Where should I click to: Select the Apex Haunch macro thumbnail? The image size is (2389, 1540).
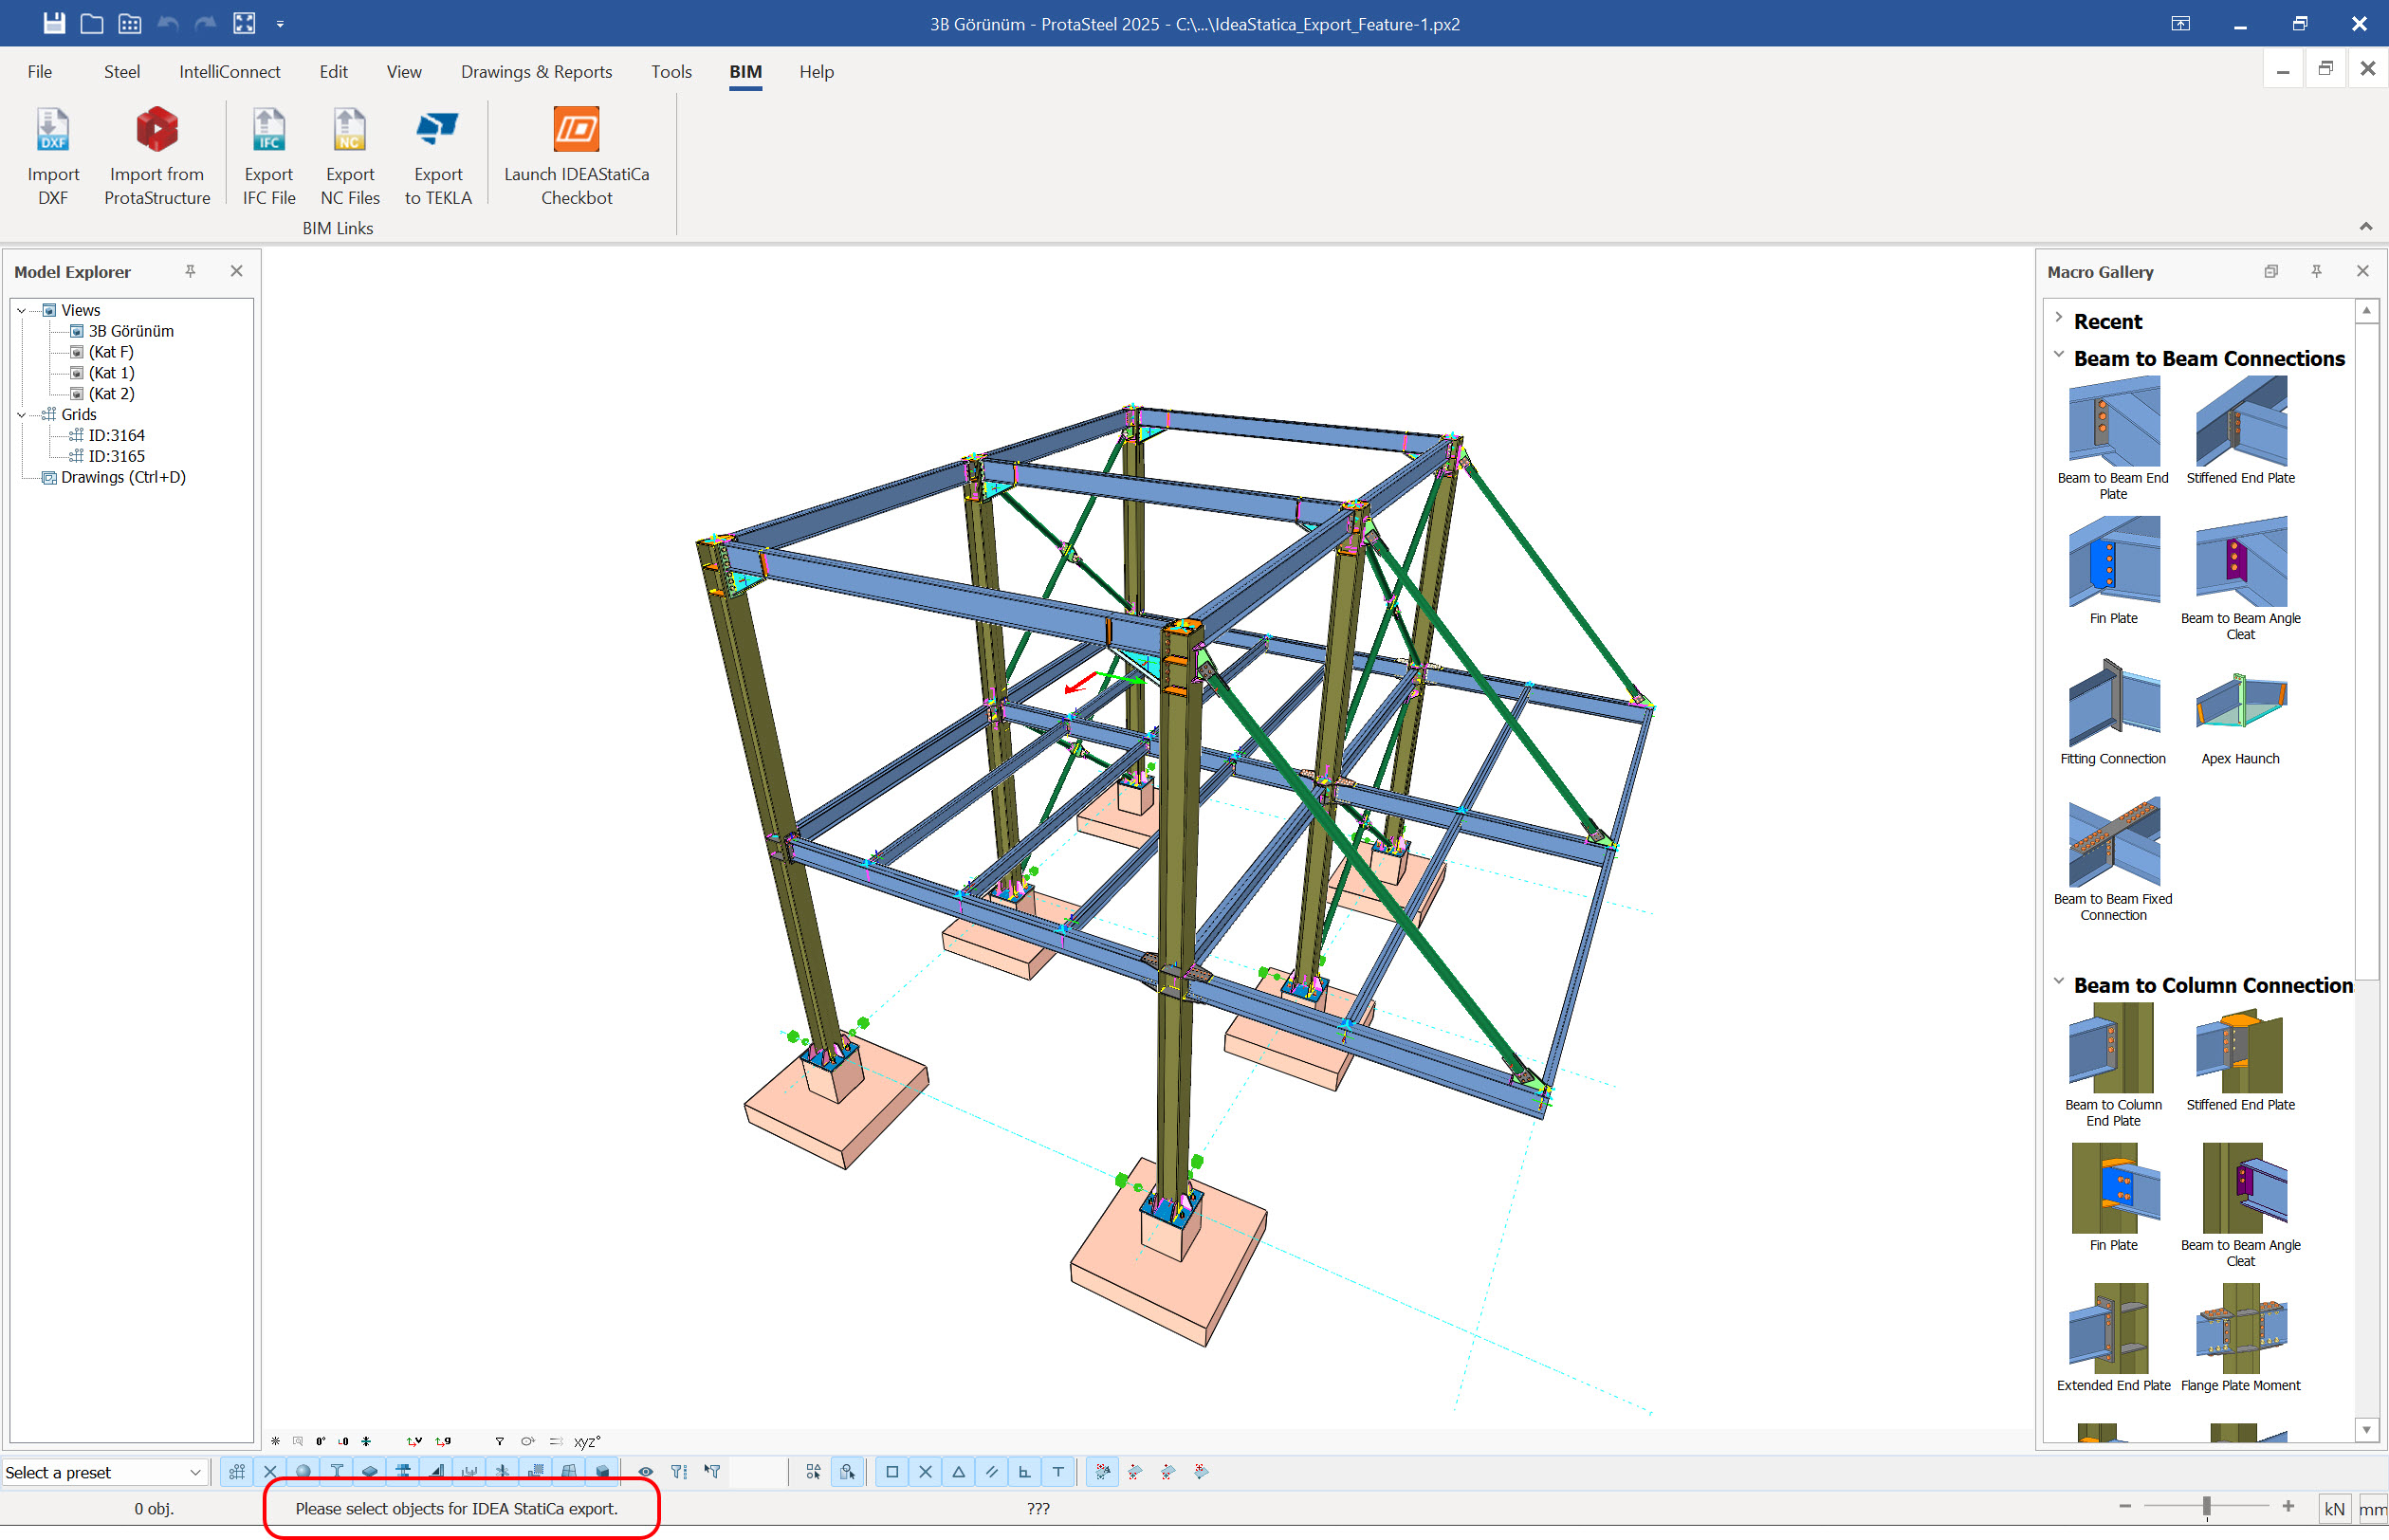[2240, 702]
